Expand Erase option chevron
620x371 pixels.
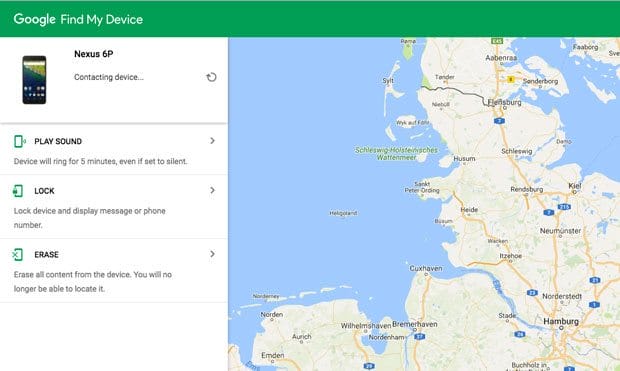pos(212,254)
